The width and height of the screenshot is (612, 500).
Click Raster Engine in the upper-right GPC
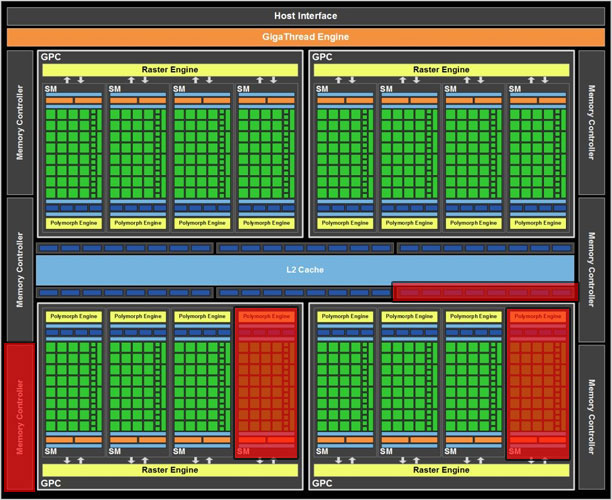[x=441, y=70]
